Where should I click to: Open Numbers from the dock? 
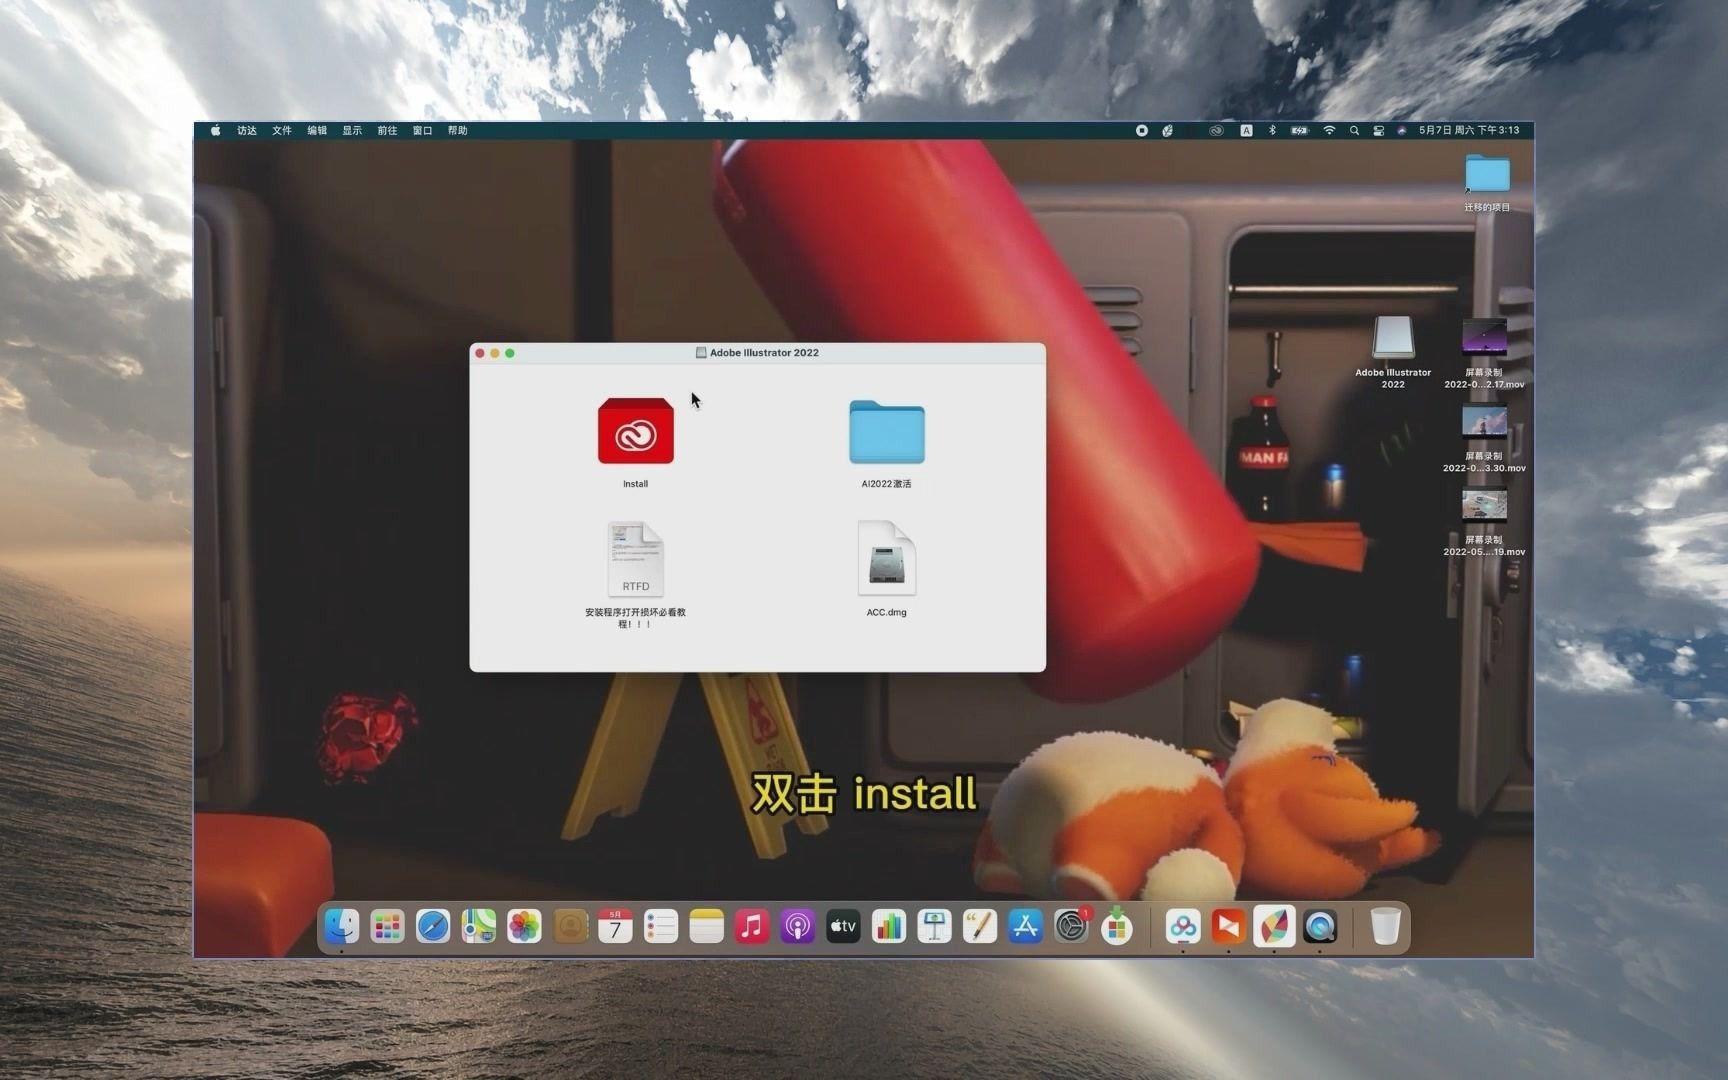[889, 927]
